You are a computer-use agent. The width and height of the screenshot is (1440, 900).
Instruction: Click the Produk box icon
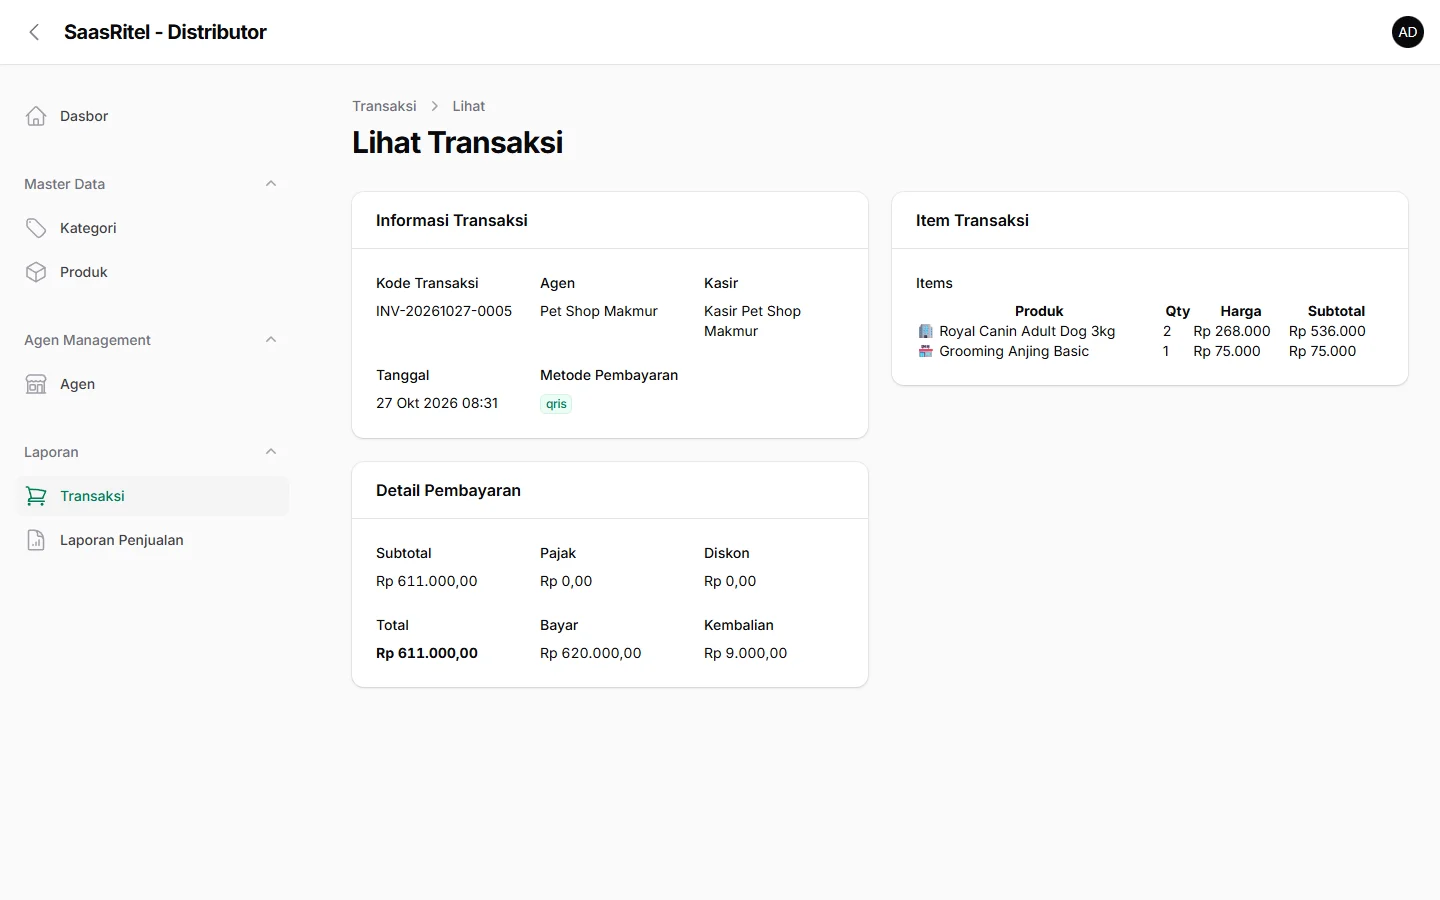click(36, 272)
